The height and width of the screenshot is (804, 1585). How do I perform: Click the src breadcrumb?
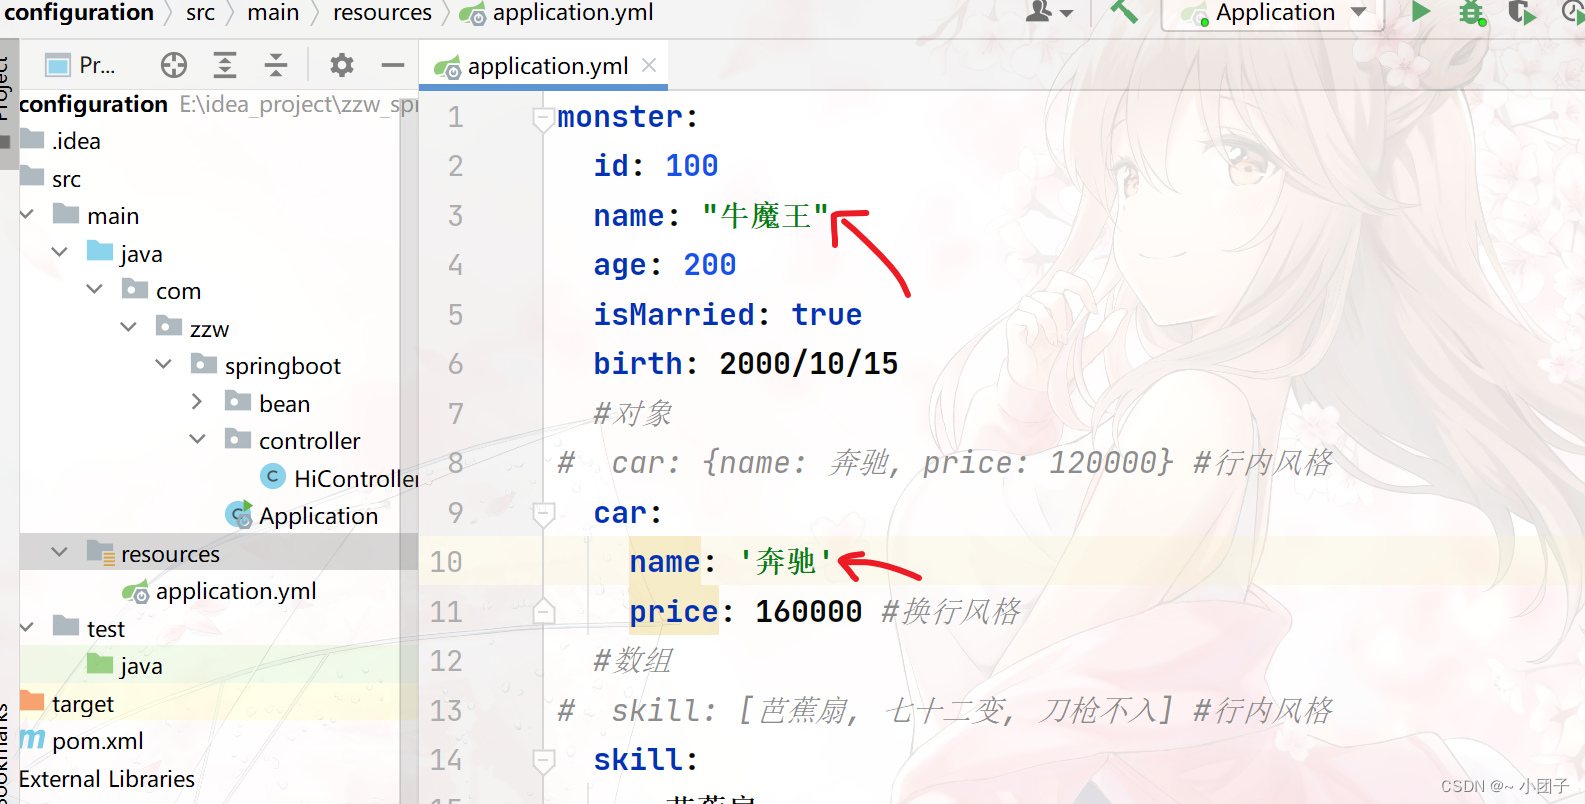click(x=200, y=12)
